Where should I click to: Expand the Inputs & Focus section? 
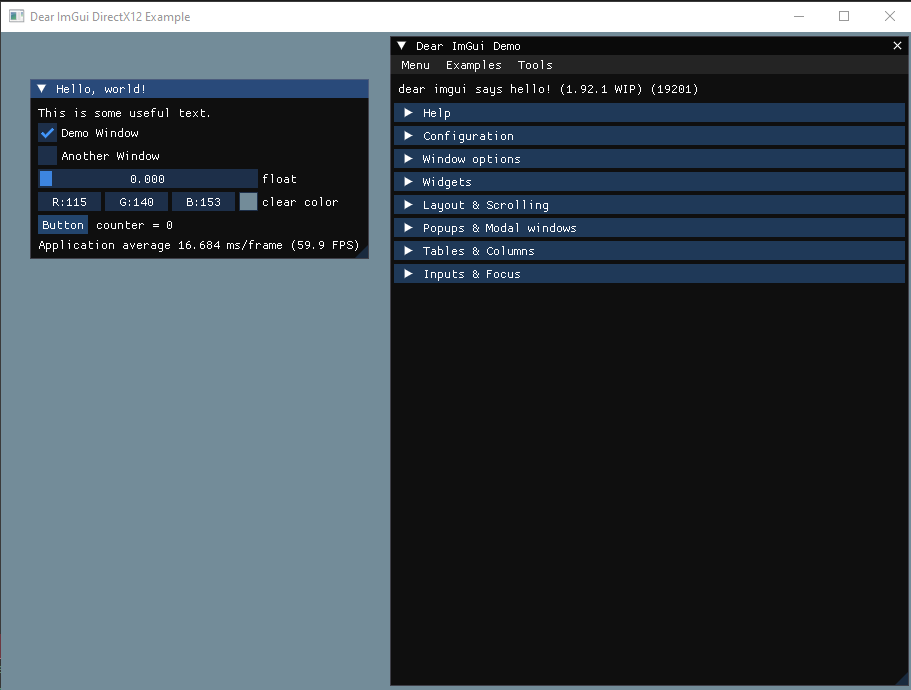pos(649,274)
